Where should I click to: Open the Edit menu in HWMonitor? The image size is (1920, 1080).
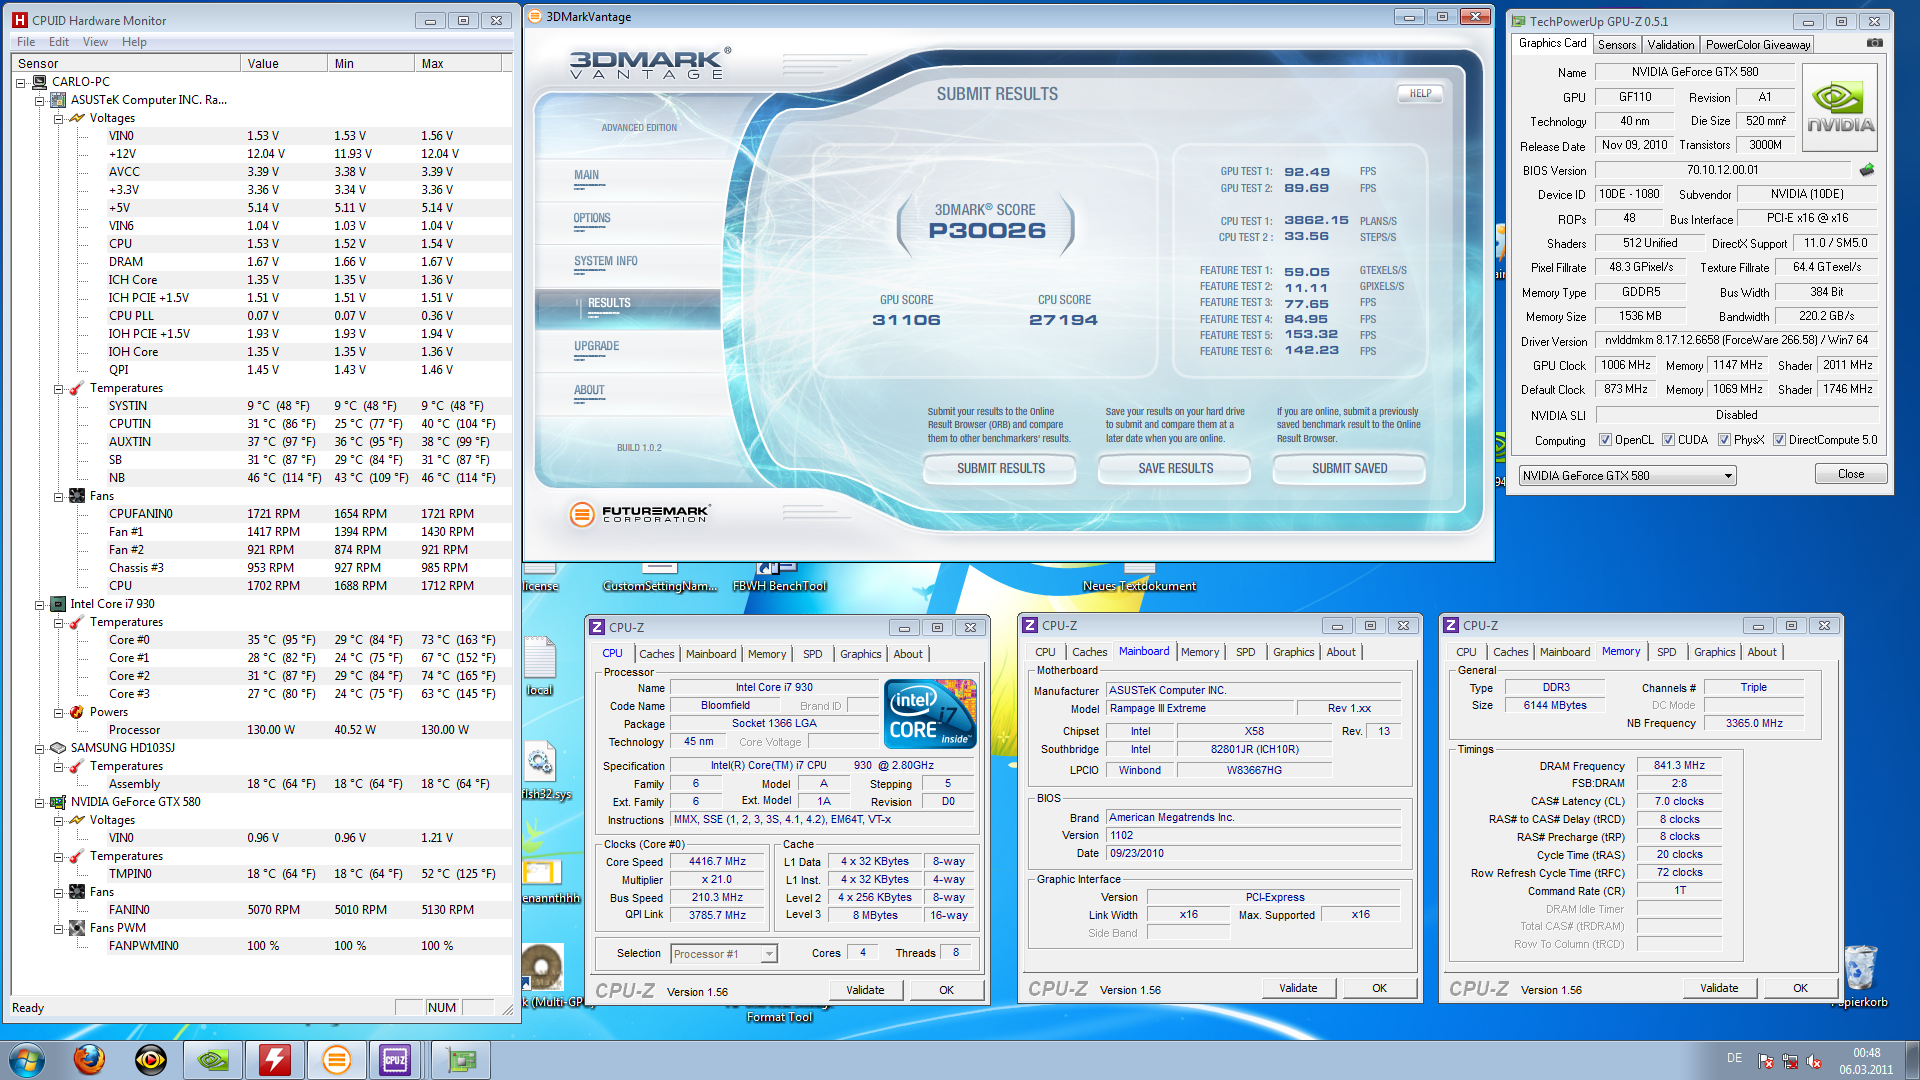click(59, 42)
